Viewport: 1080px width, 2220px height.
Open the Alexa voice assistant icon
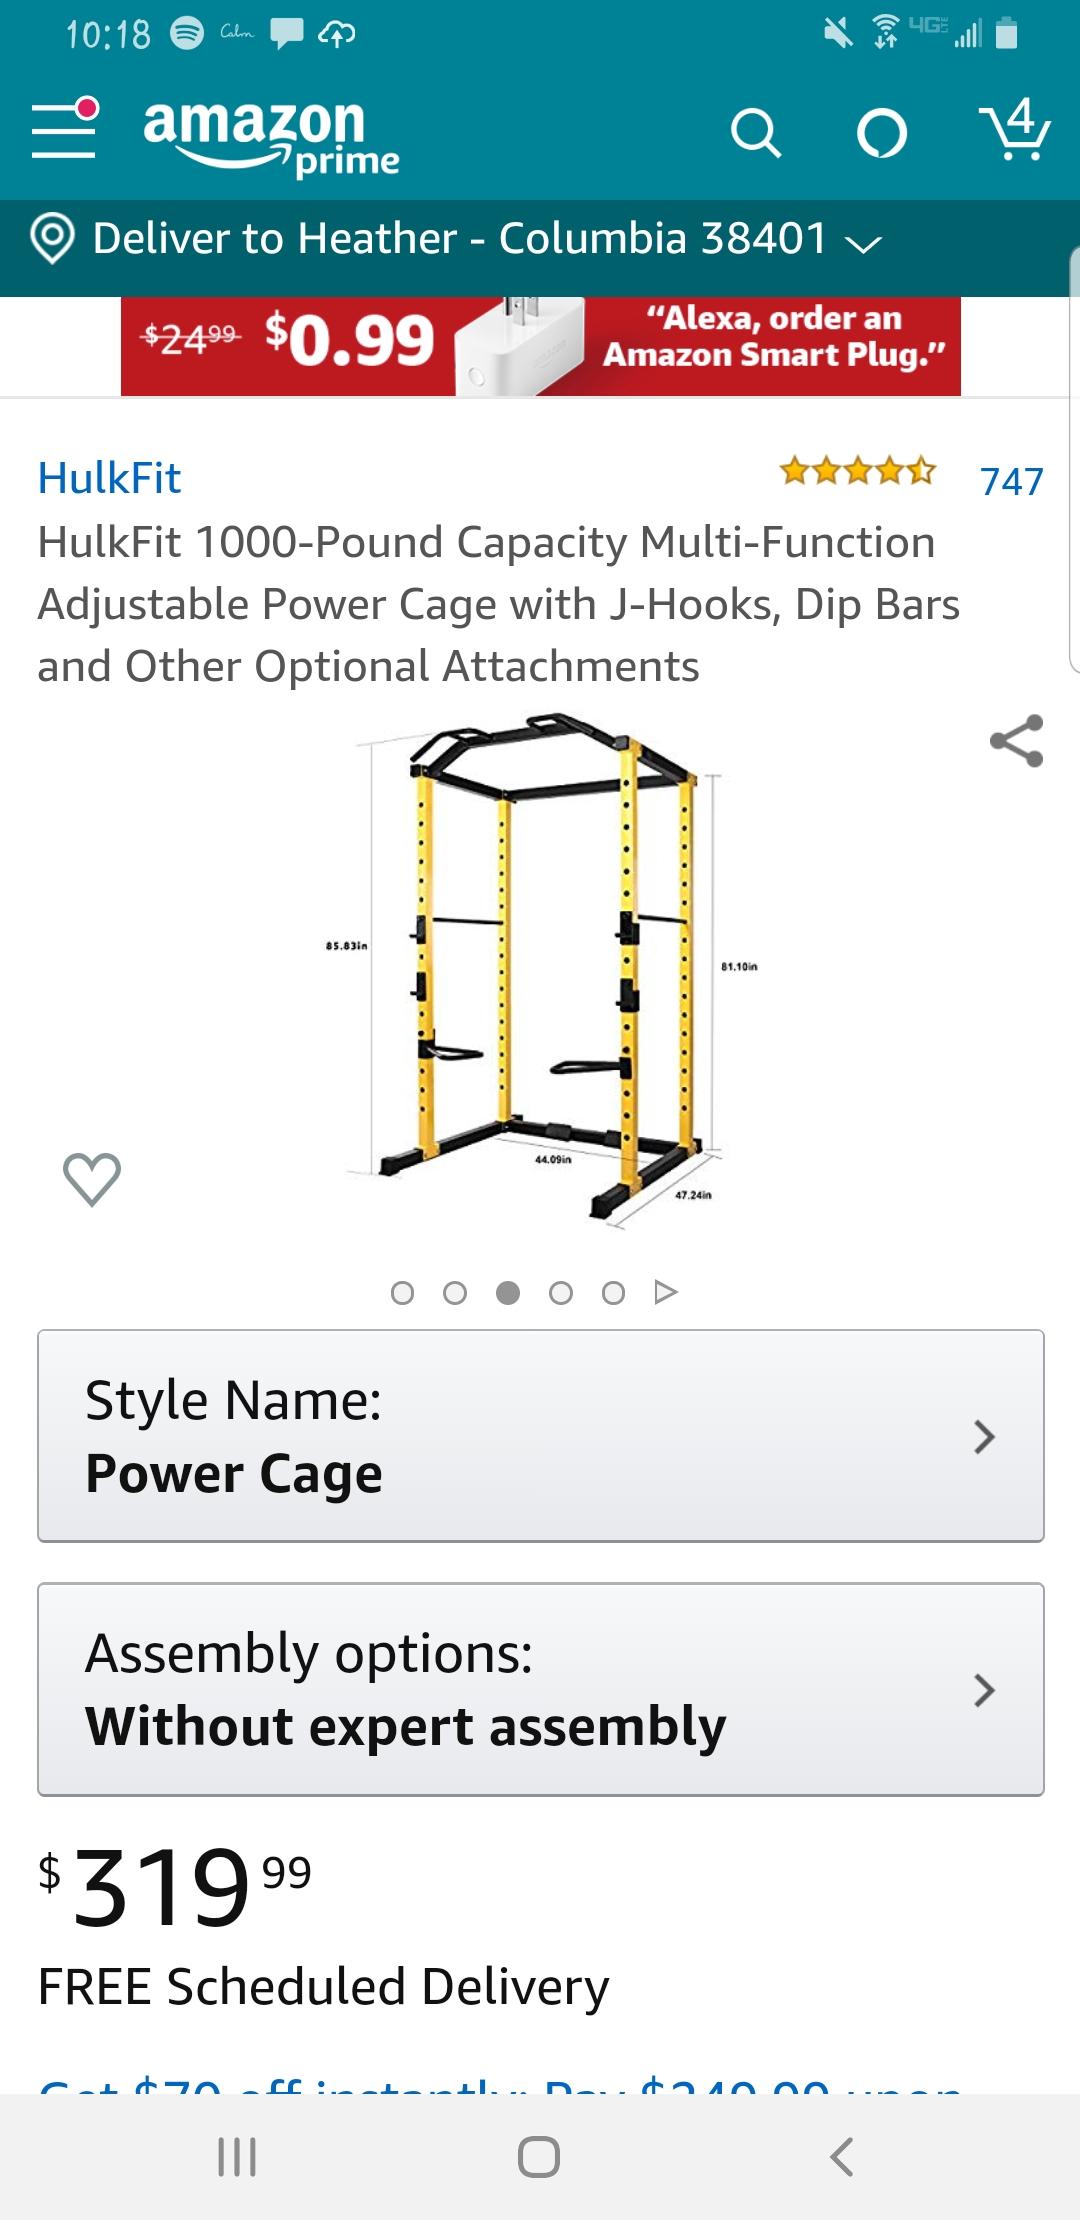click(882, 133)
